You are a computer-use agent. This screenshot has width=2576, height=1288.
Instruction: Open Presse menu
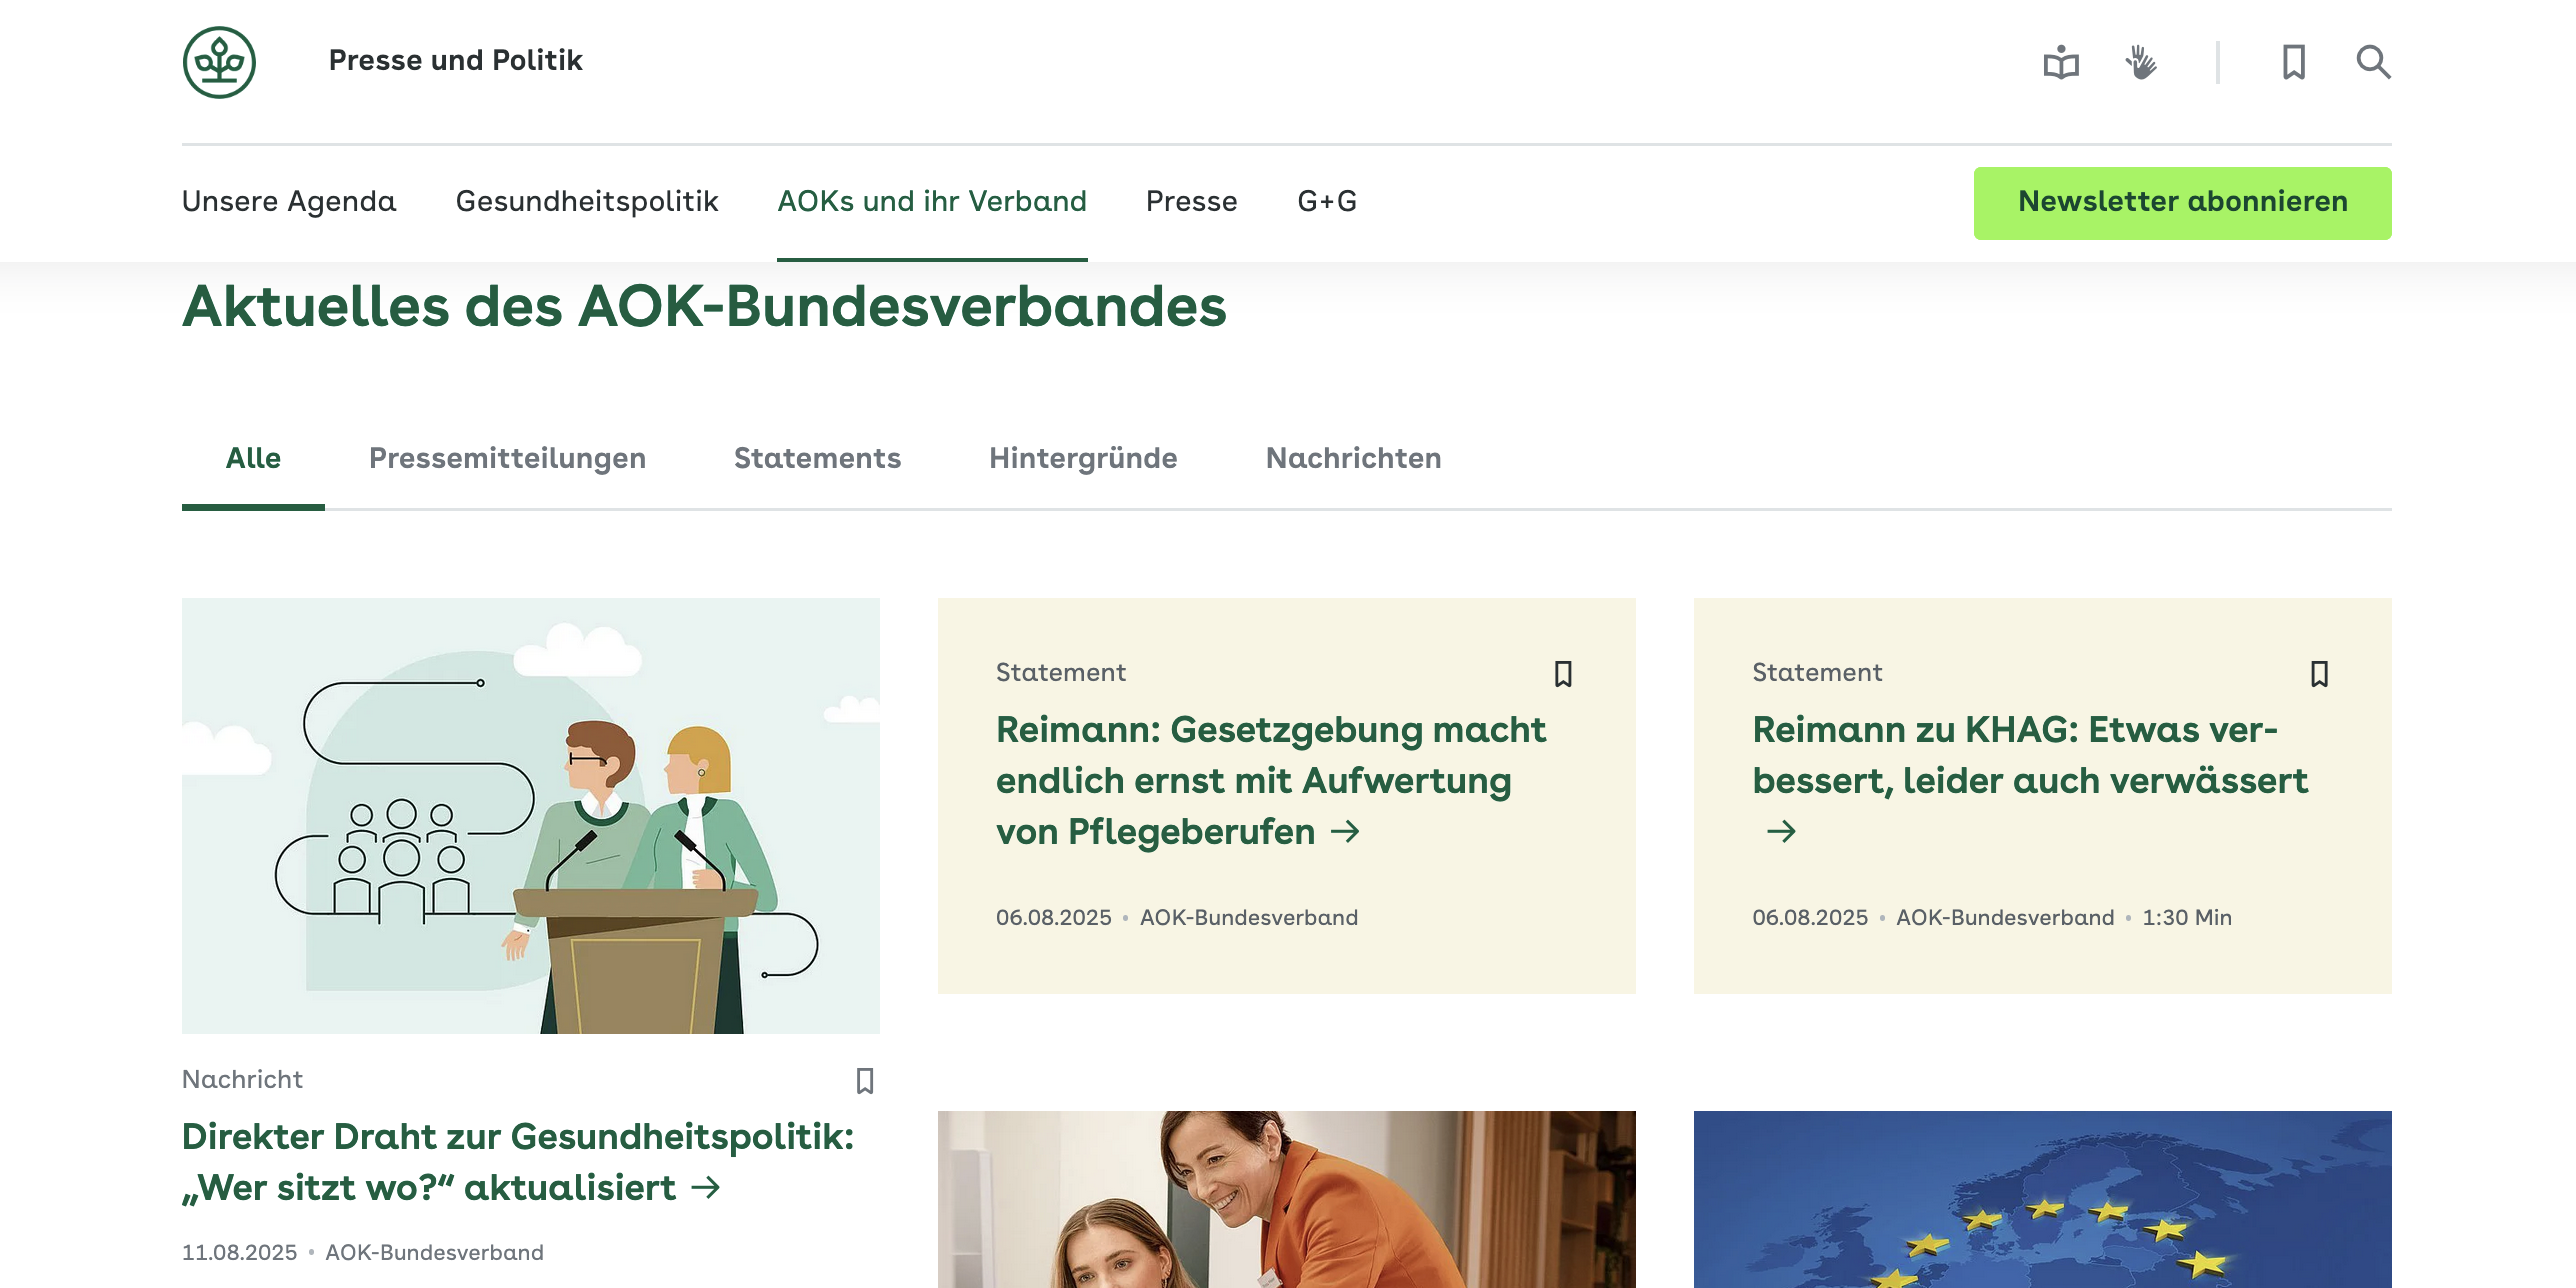pos(1192,201)
